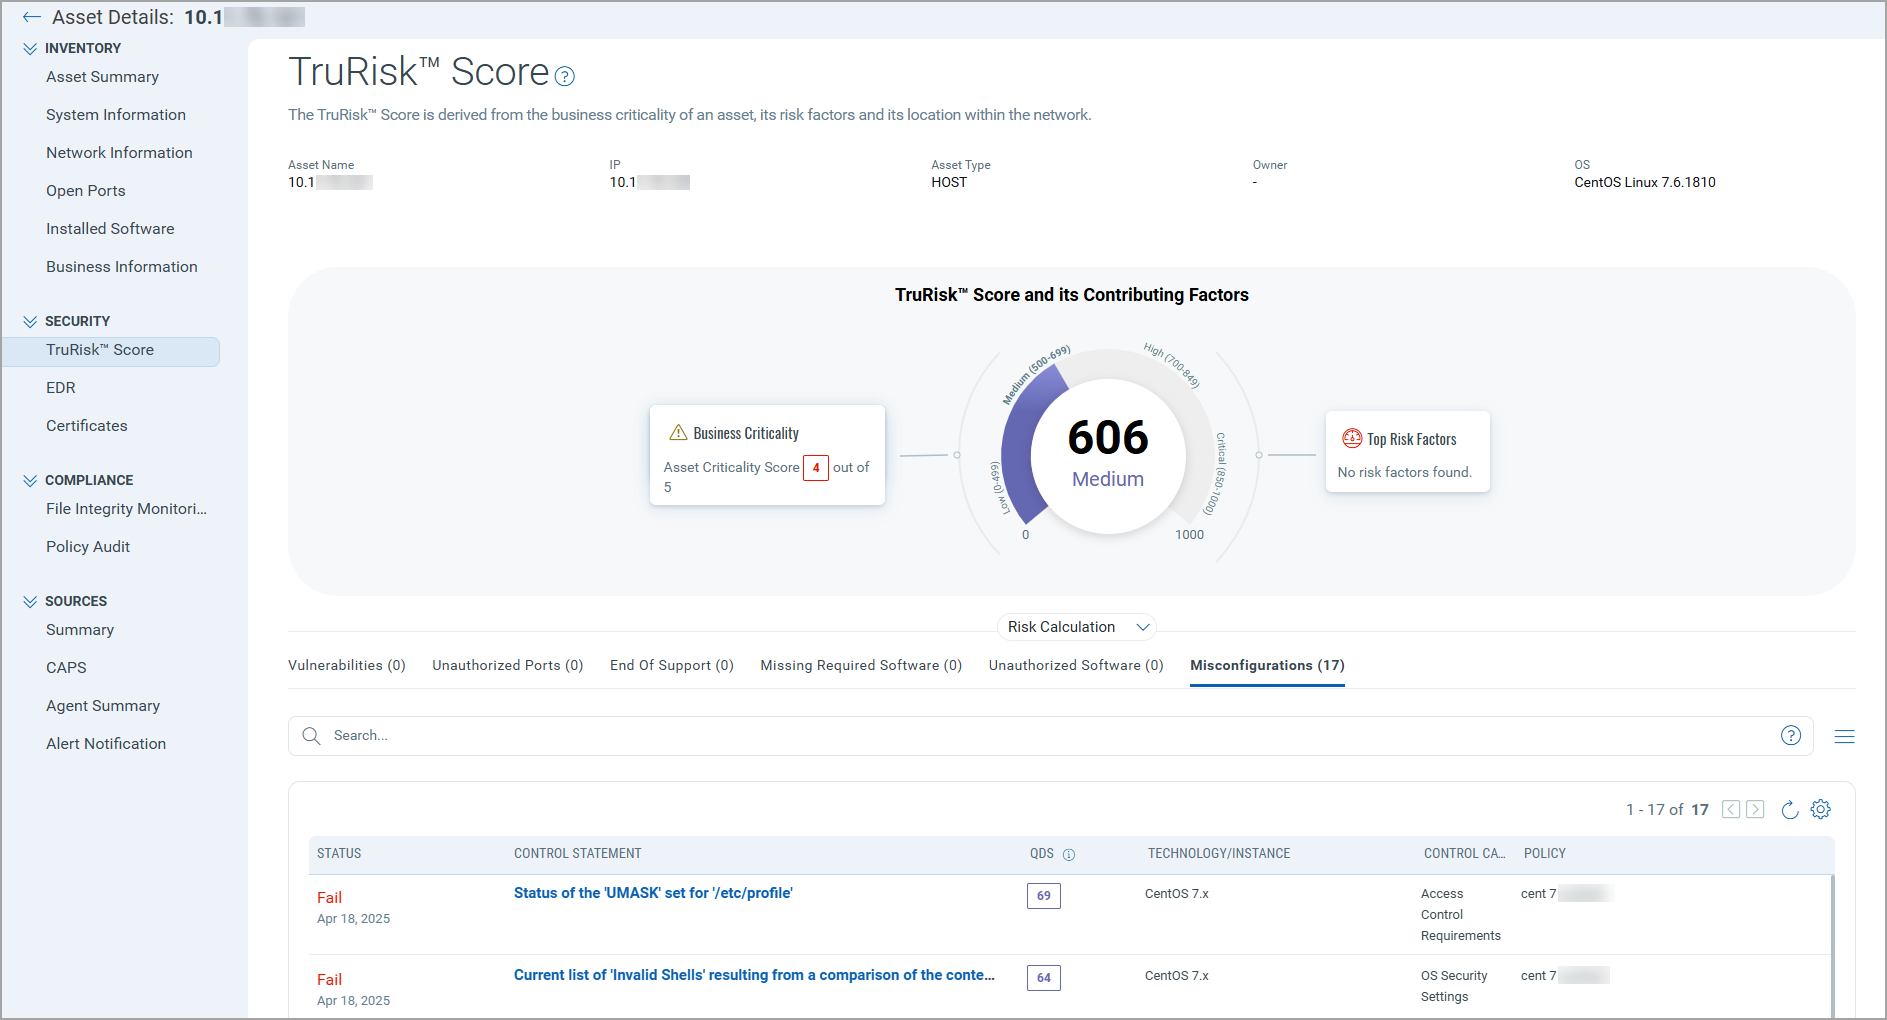Open CAPS in sidebar

[66, 668]
